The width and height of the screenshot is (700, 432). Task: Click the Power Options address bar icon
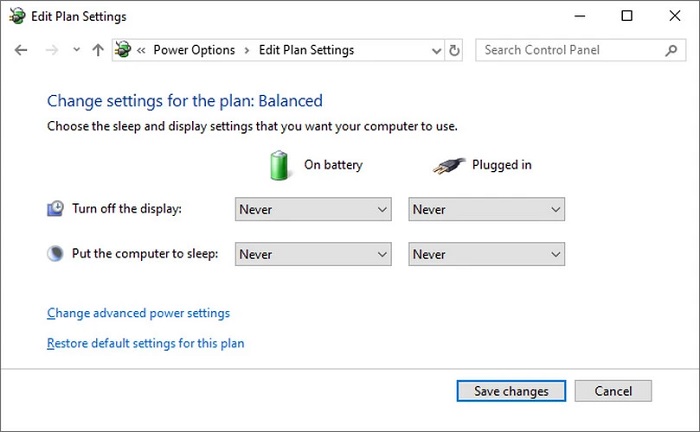click(x=124, y=50)
